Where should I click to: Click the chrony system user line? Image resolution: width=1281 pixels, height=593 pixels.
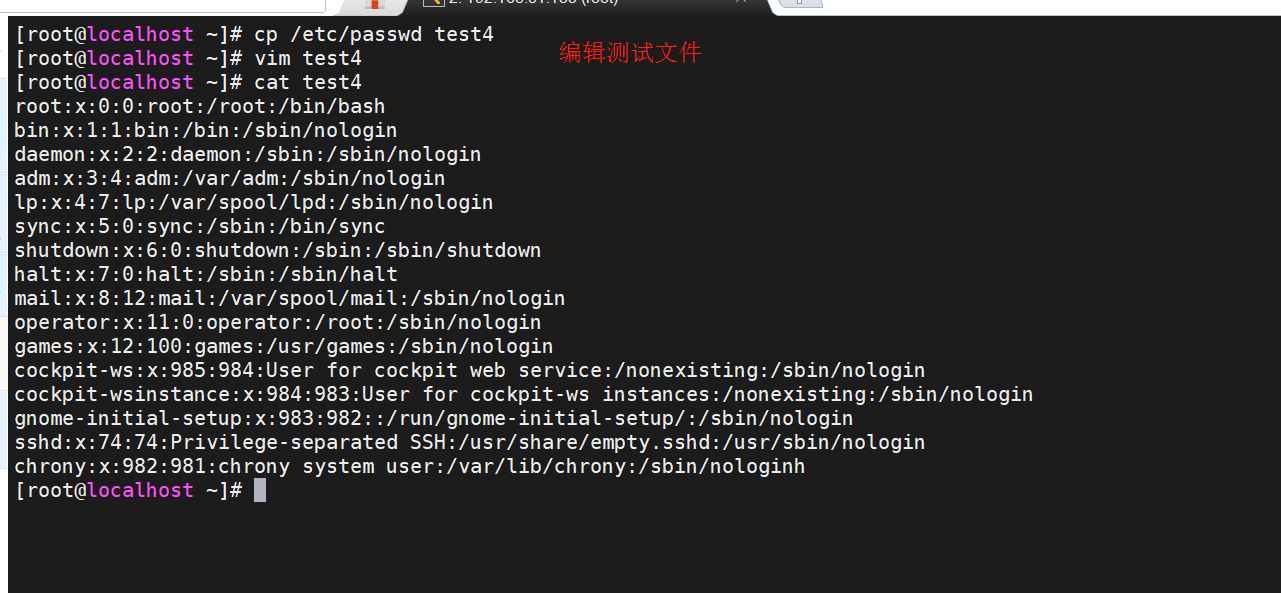click(x=410, y=466)
